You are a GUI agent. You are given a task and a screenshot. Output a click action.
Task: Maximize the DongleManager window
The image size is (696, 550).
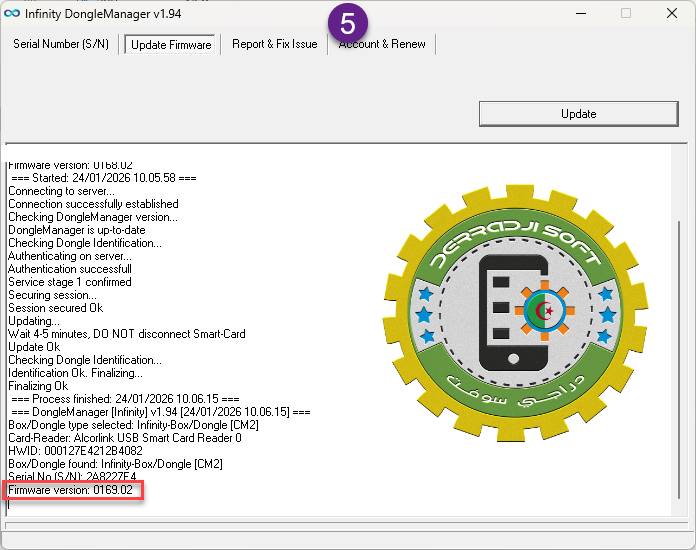(626, 13)
